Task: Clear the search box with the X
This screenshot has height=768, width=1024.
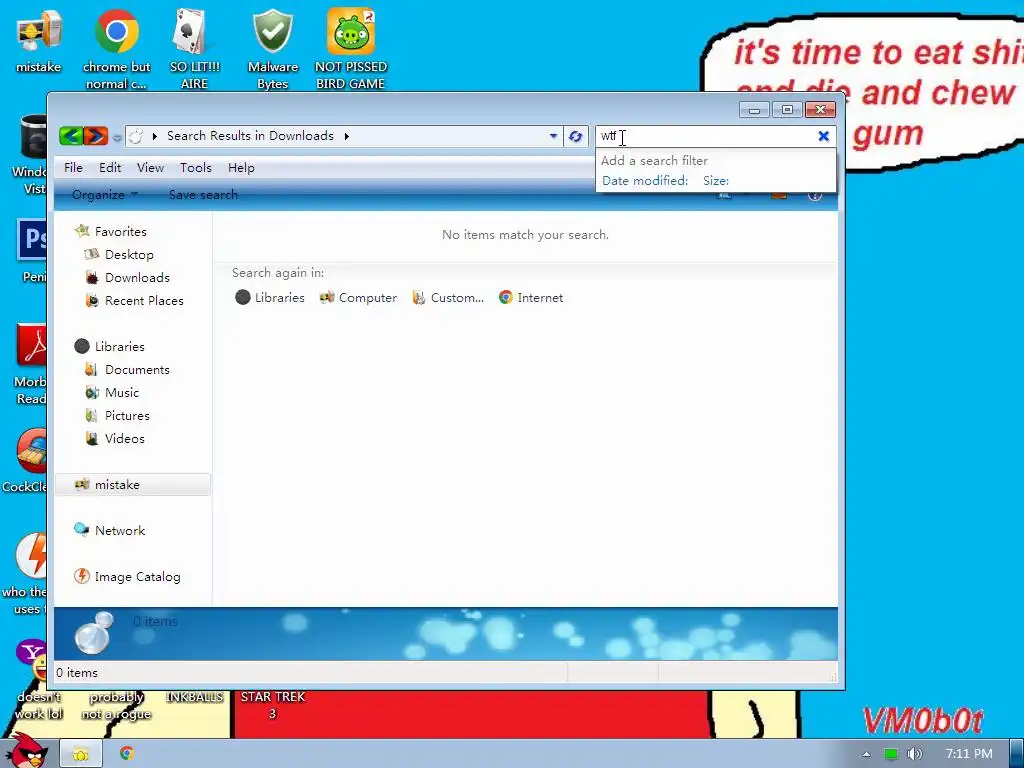Action: (824, 136)
